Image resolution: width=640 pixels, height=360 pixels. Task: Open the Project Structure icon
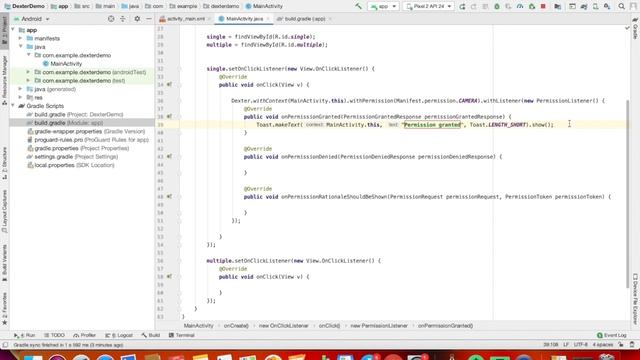click(558, 7)
